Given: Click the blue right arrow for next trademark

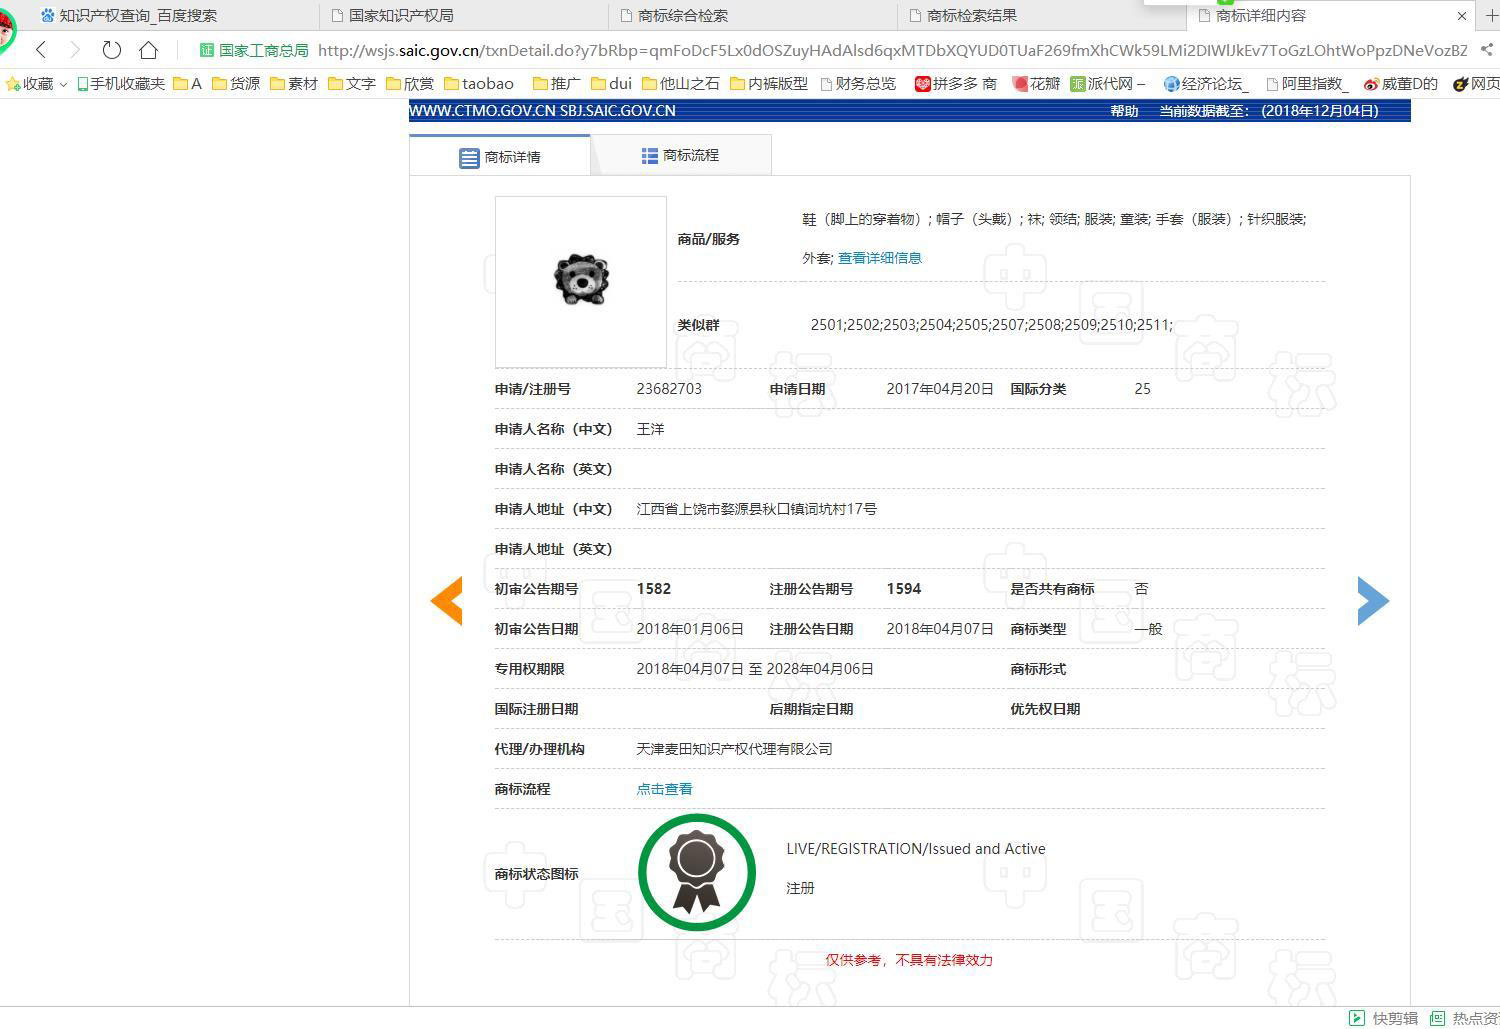Looking at the screenshot, I should click(1373, 600).
